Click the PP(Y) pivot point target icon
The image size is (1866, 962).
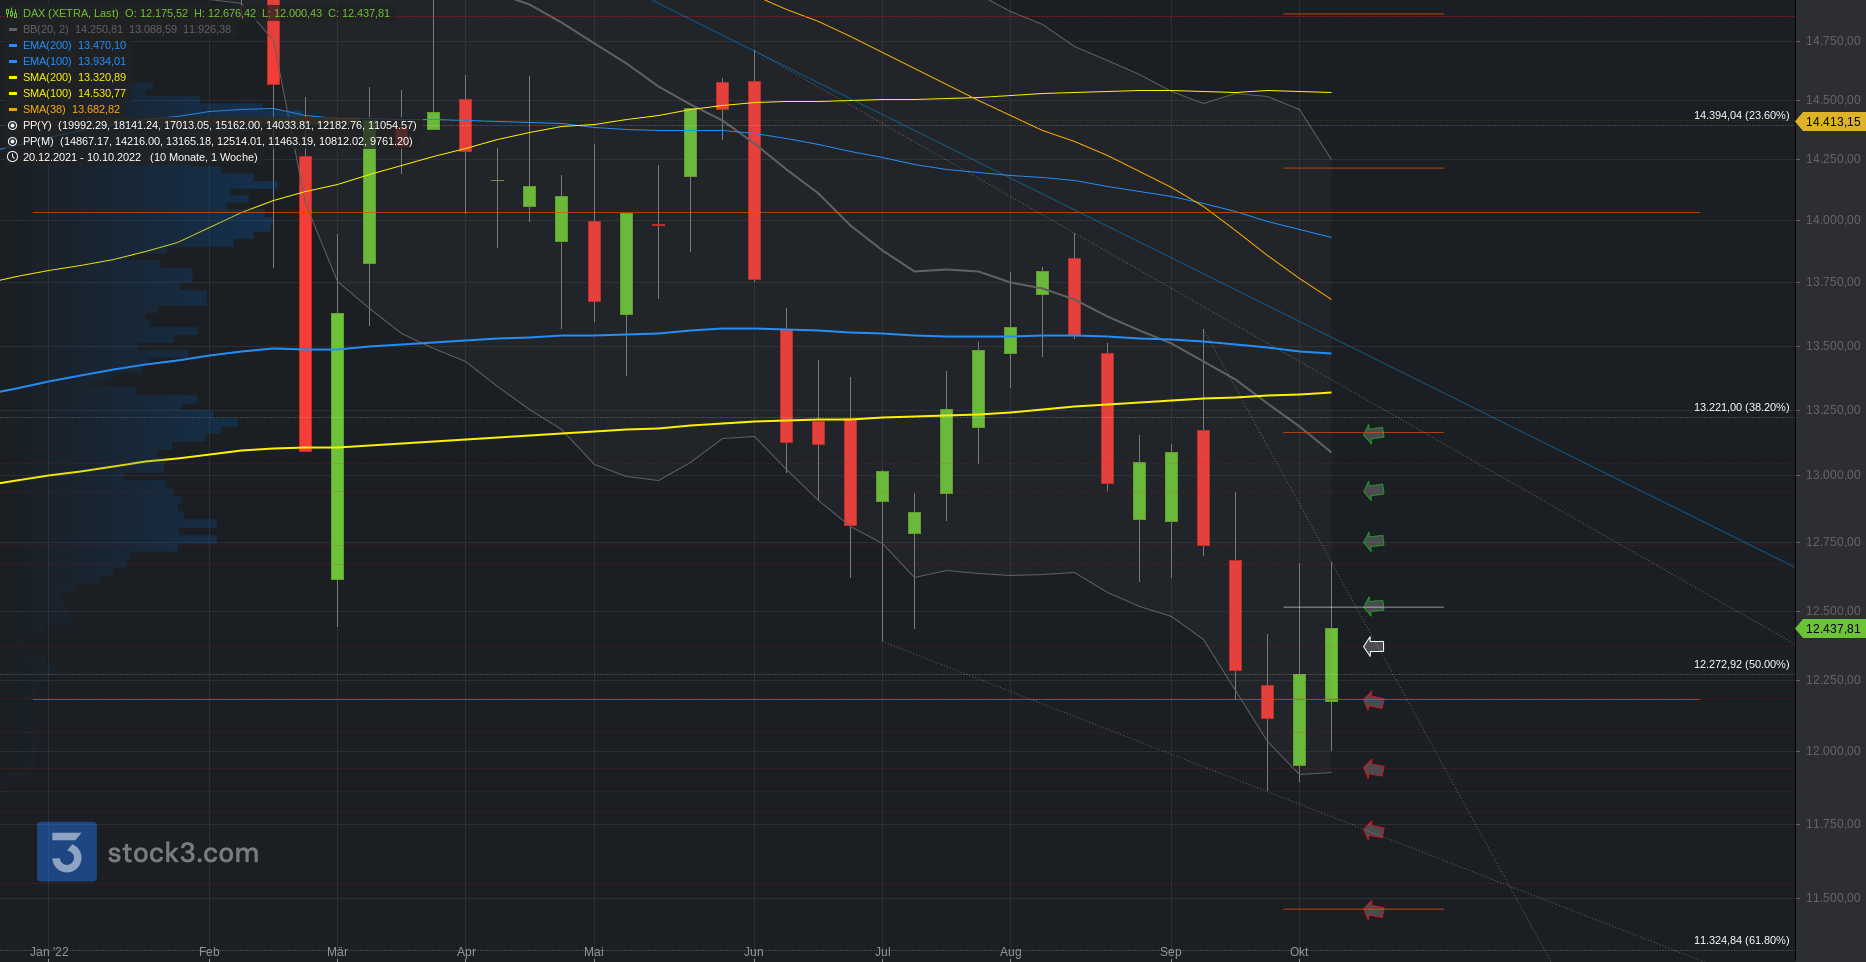(12, 125)
